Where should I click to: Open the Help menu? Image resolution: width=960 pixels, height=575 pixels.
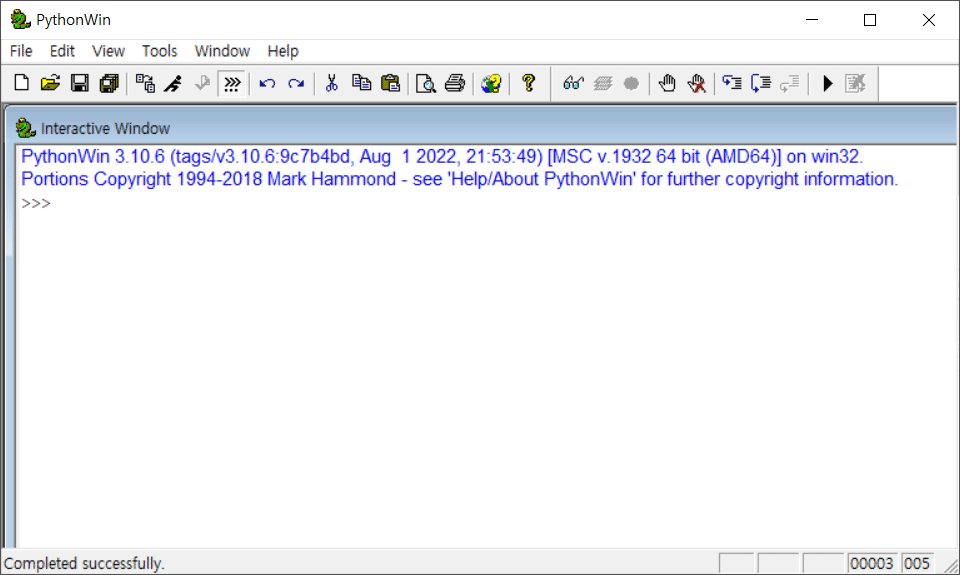pyautogui.click(x=283, y=51)
